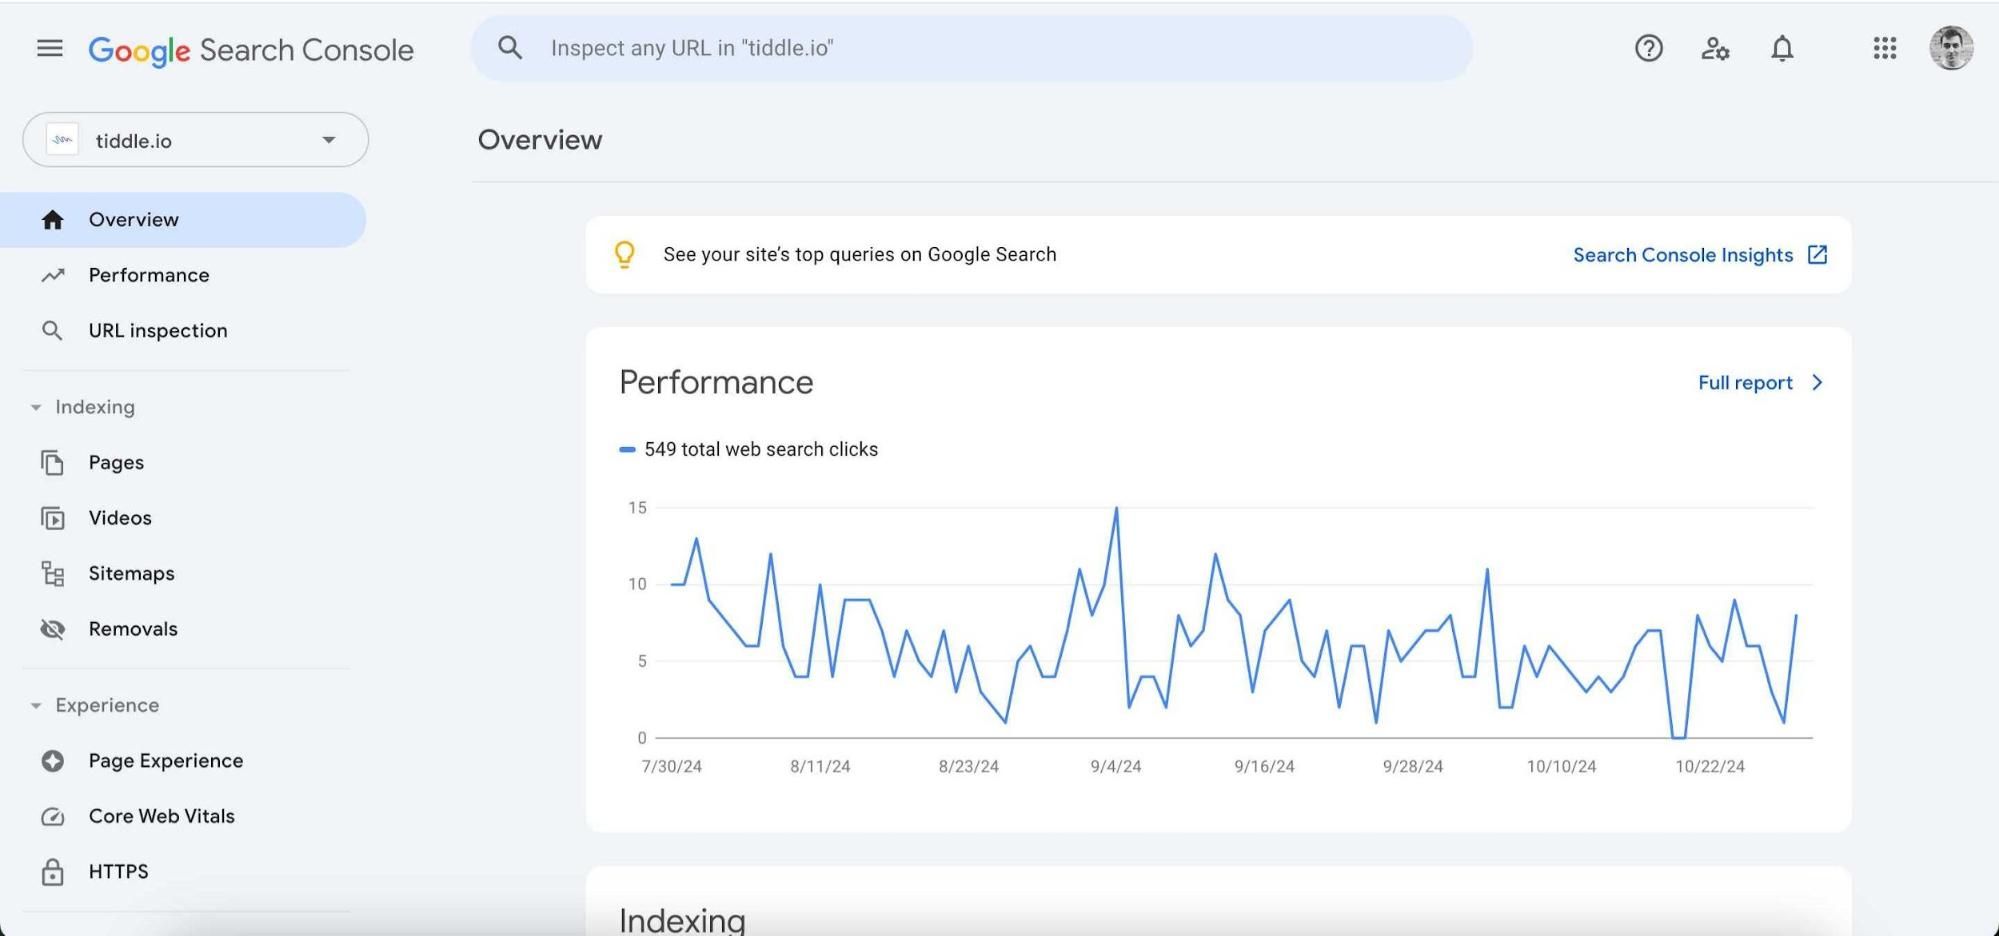Click the Overview page title
Viewport: 1999px width, 936px height.
540,140
